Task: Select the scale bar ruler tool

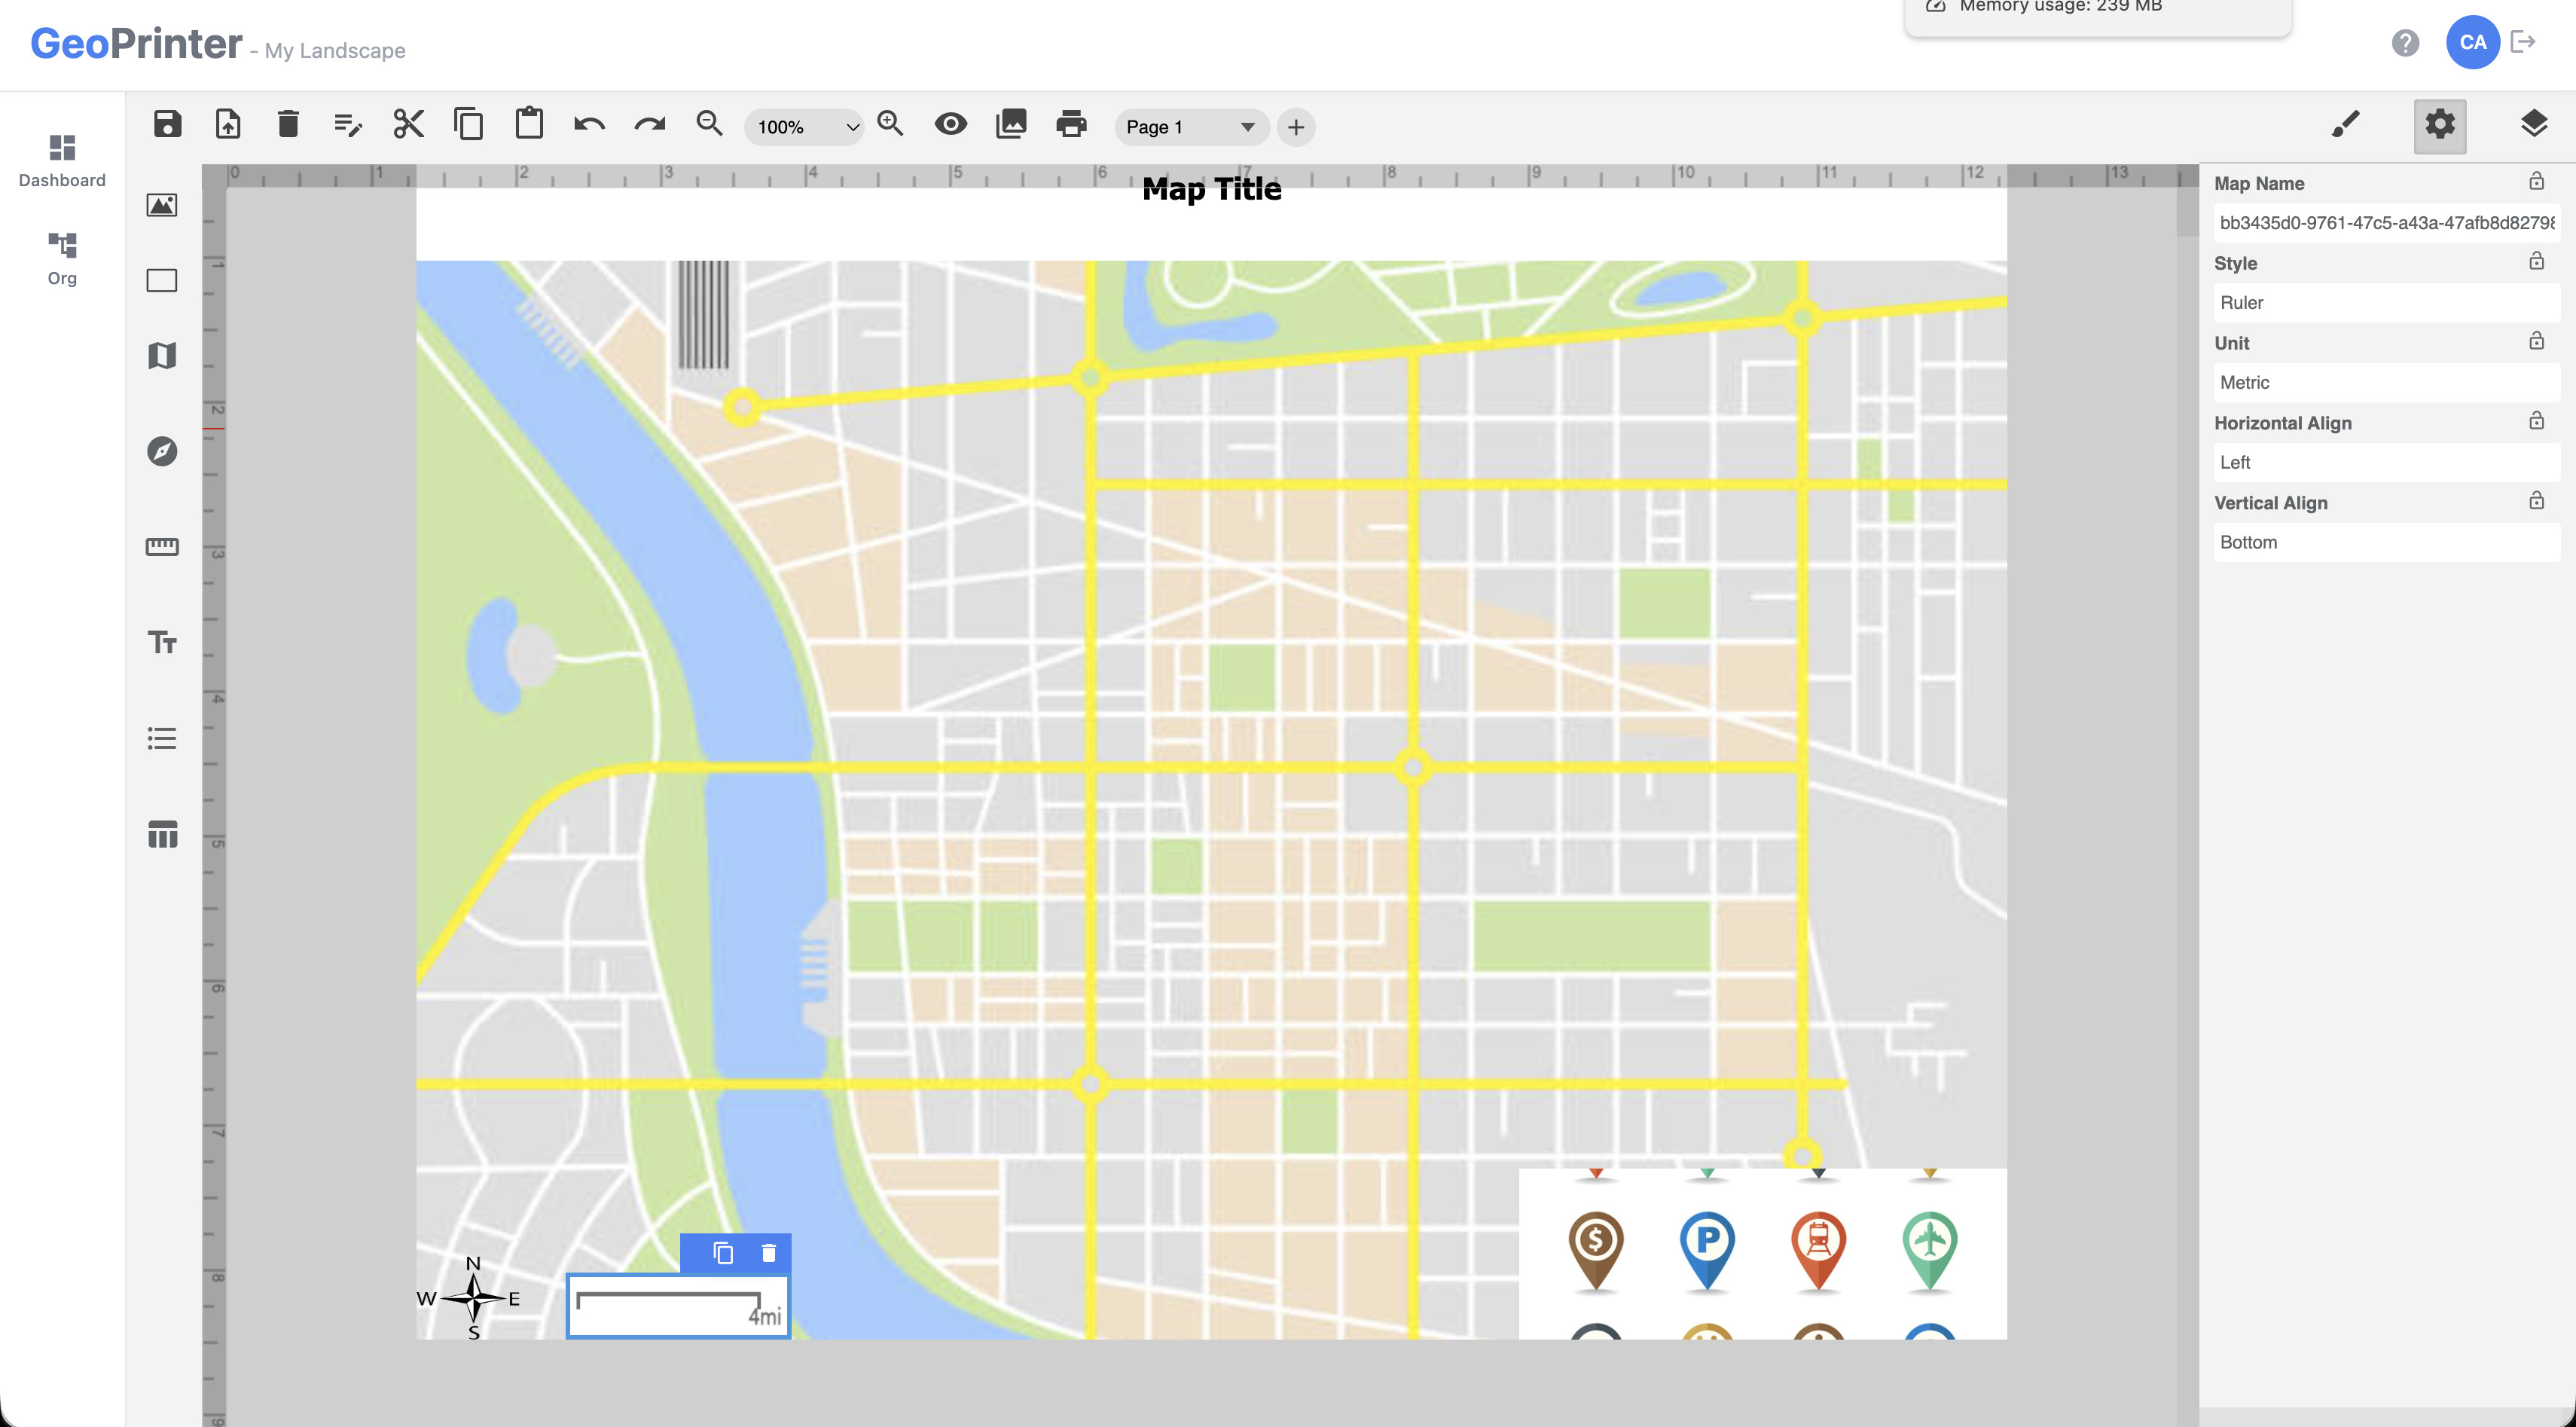Action: (162, 547)
